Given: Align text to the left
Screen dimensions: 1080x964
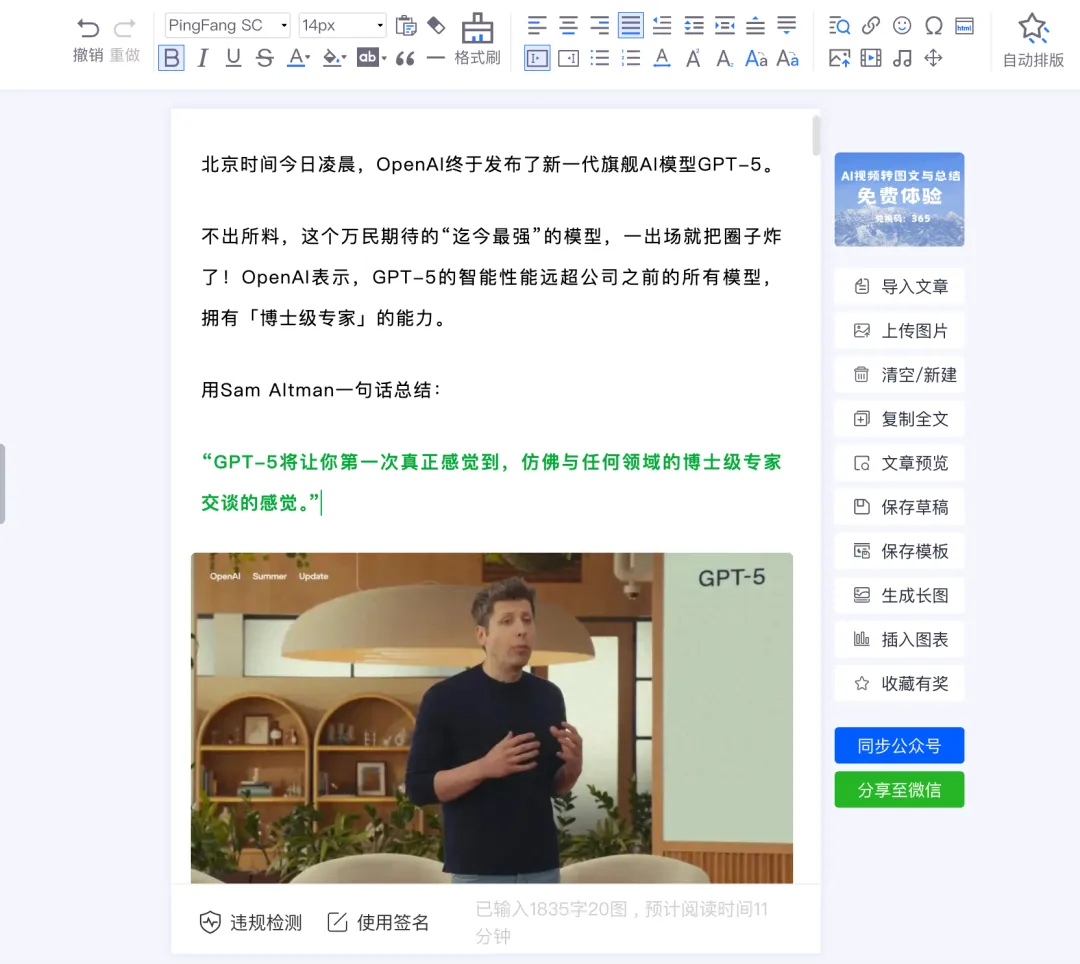Looking at the screenshot, I should click(537, 25).
